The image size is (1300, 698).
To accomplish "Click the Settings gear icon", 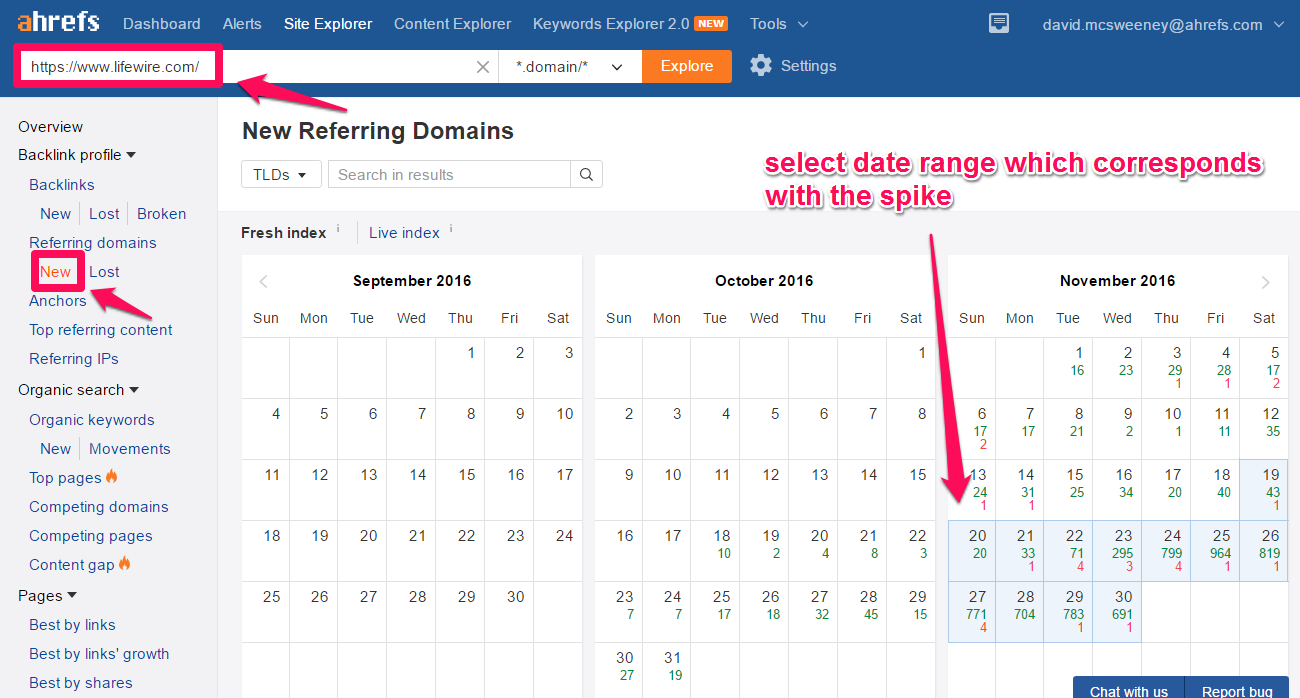I will click(761, 66).
